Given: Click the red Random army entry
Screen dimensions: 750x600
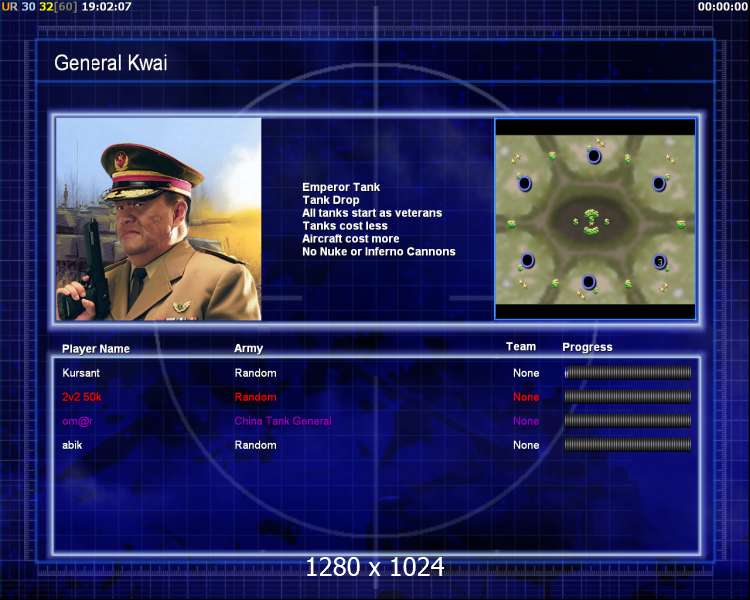Looking at the screenshot, I should (x=255, y=397).
